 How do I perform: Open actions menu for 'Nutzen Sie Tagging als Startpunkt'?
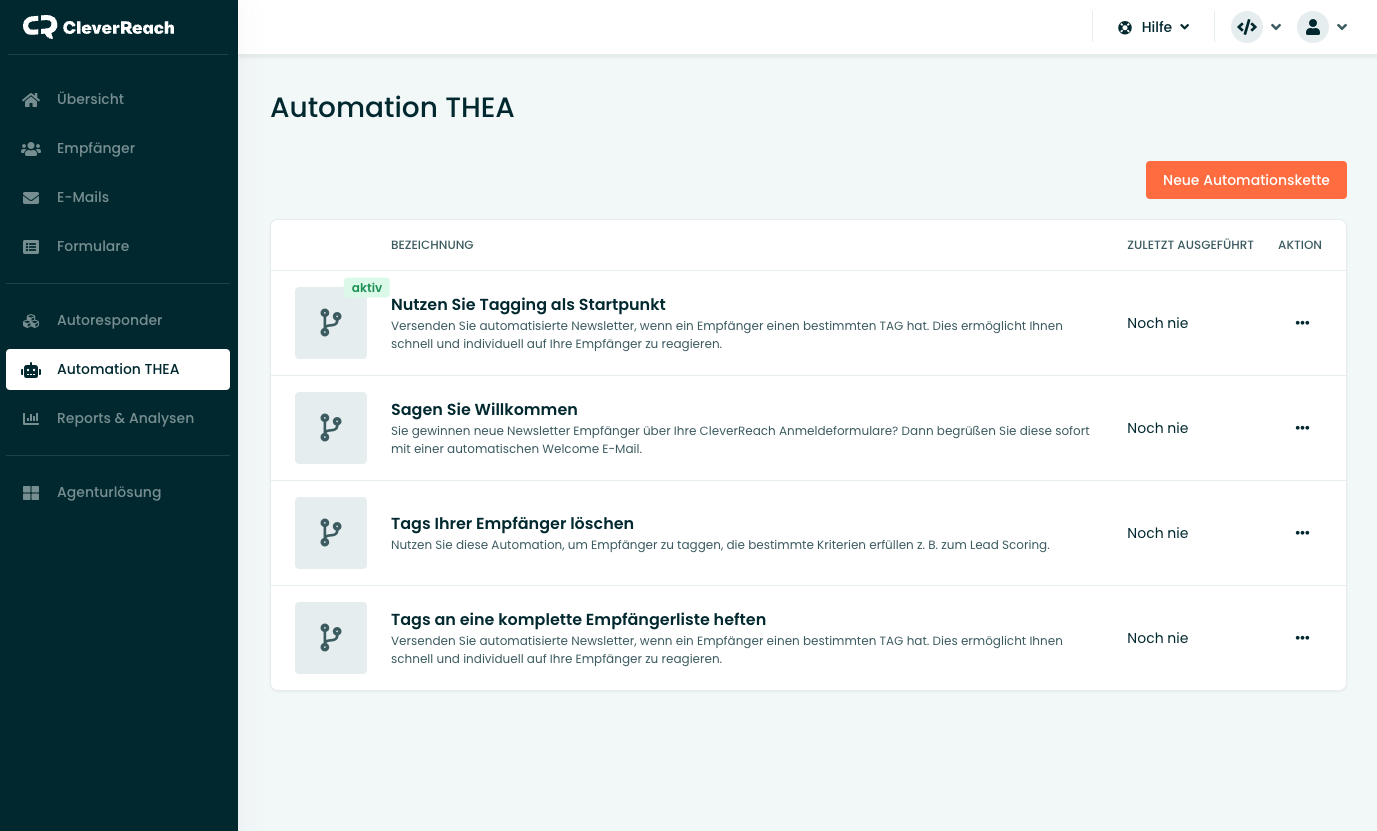pos(1302,323)
